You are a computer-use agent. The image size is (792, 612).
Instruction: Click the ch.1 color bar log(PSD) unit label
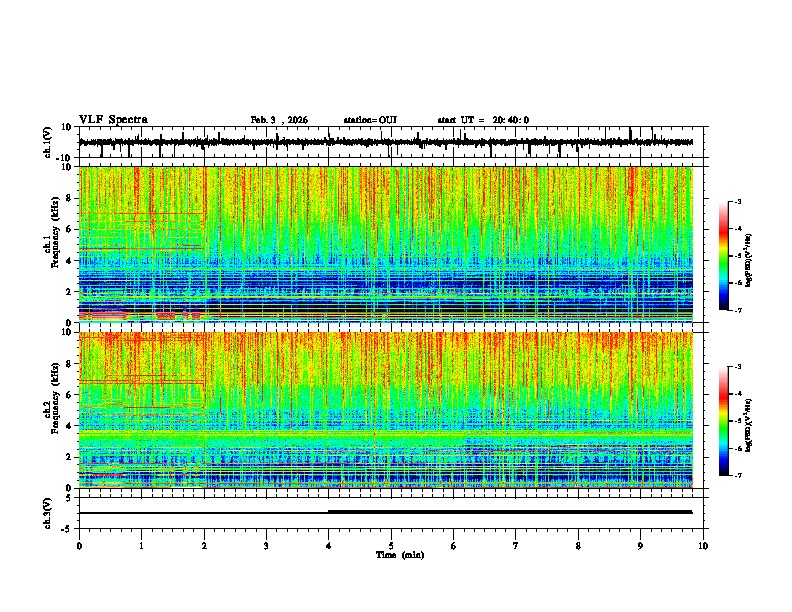click(x=749, y=260)
